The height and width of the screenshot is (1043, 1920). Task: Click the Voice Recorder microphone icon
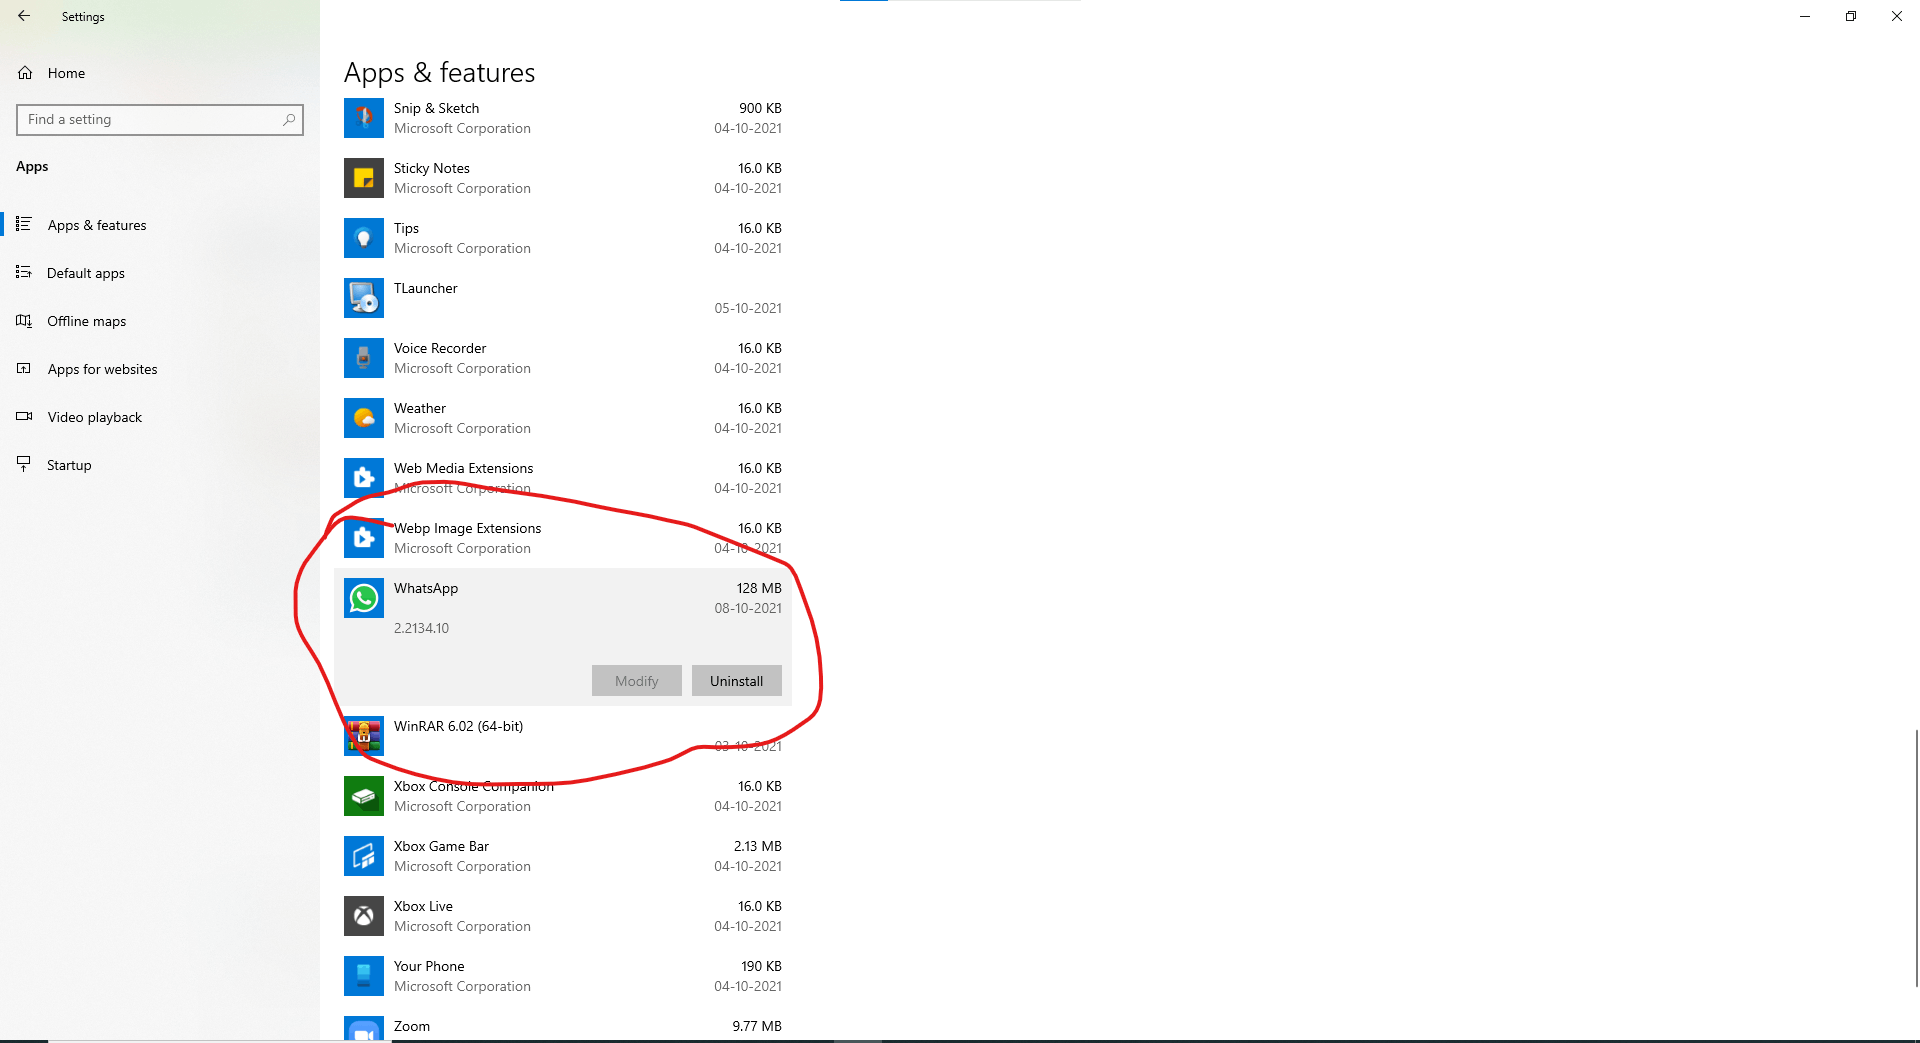(364, 358)
